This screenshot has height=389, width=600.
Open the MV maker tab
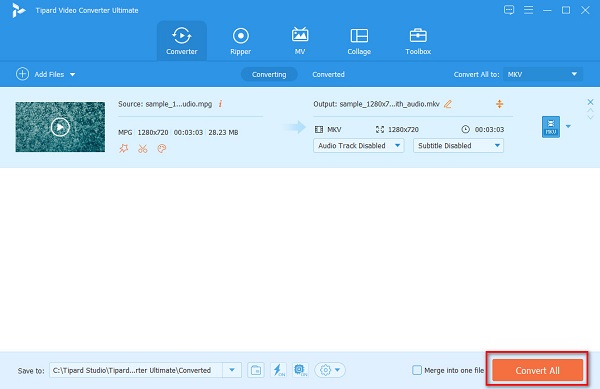pos(300,41)
